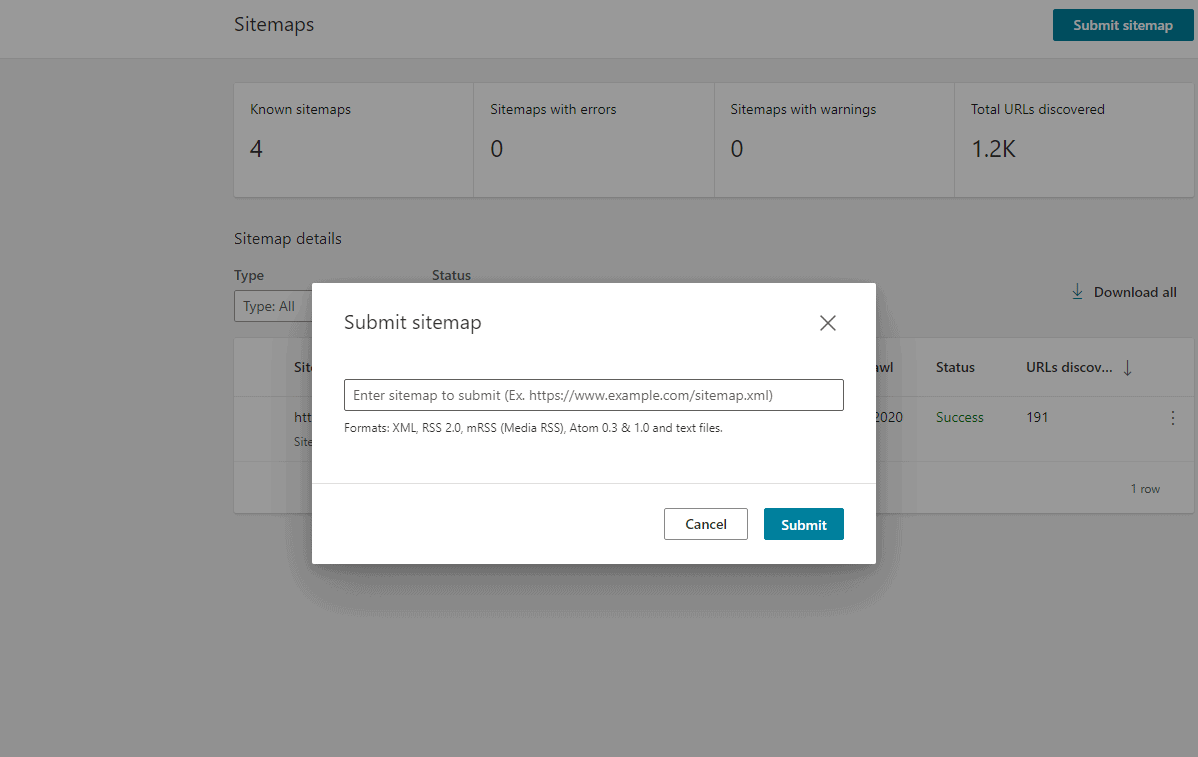Viewport: 1198px width, 757px height.
Task: Click the Success status entry
Action: tap(958, 417)
